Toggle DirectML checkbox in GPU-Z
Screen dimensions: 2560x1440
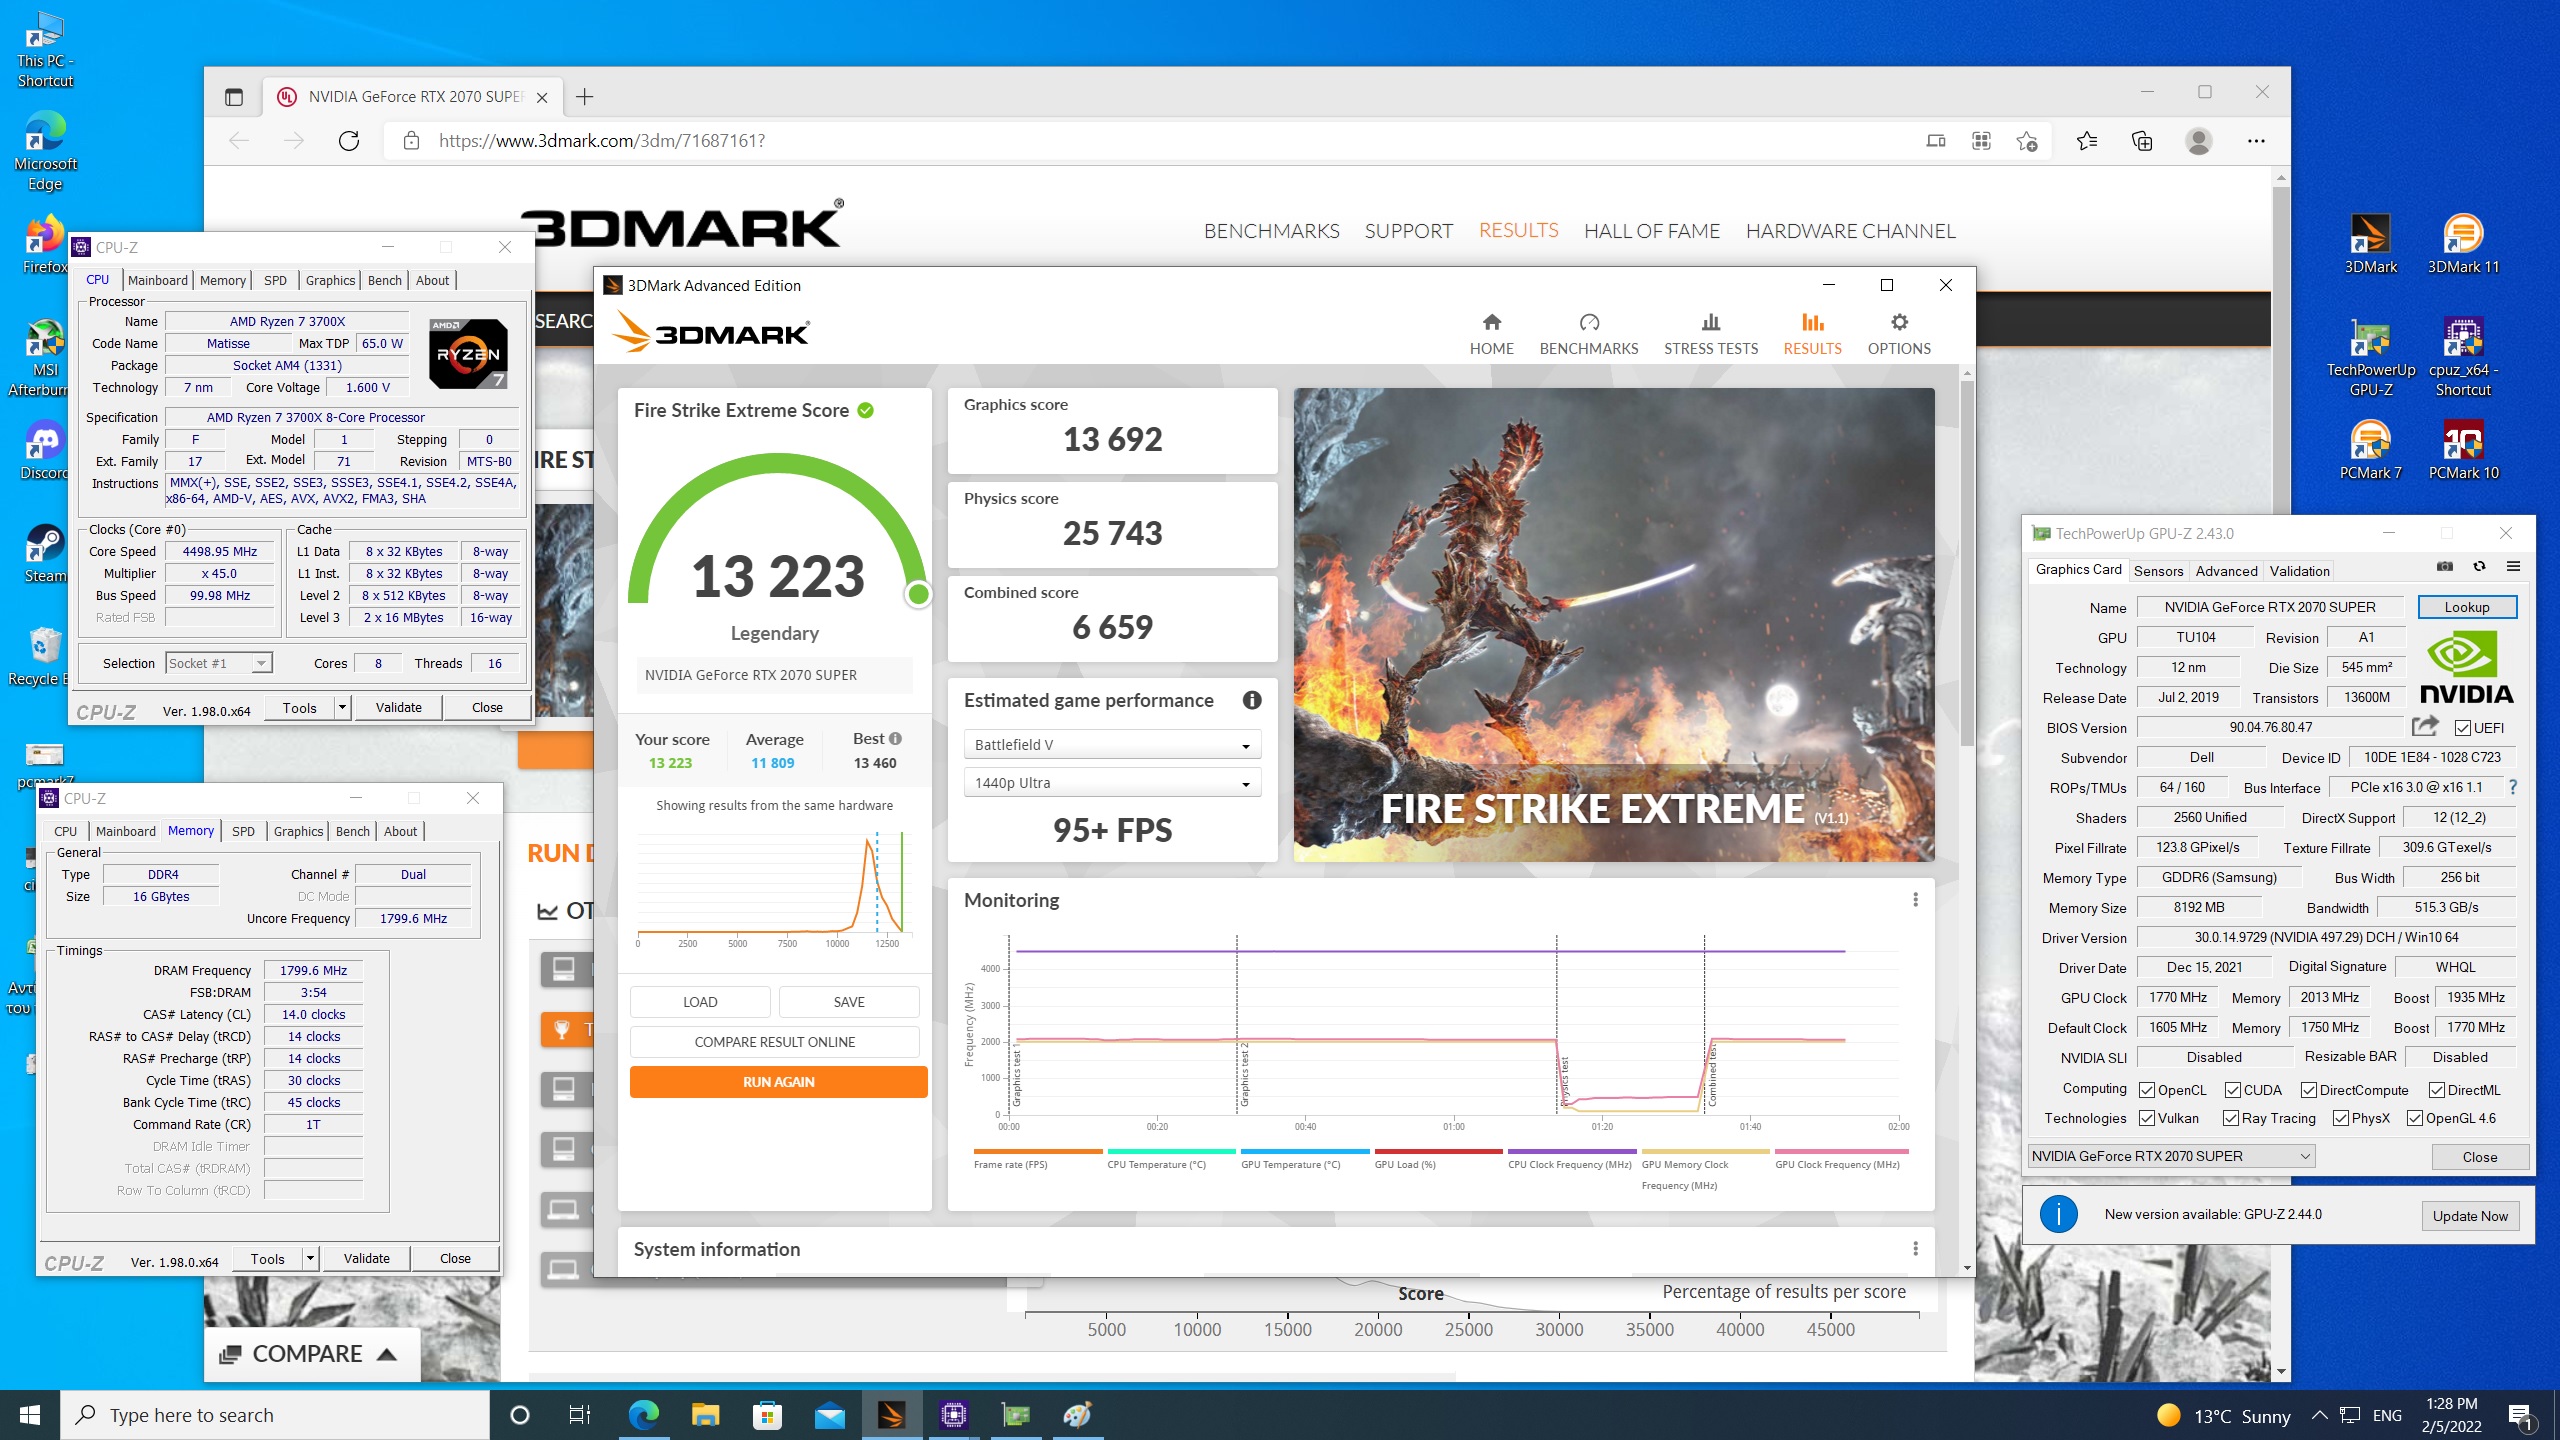coord(2437,1090)
